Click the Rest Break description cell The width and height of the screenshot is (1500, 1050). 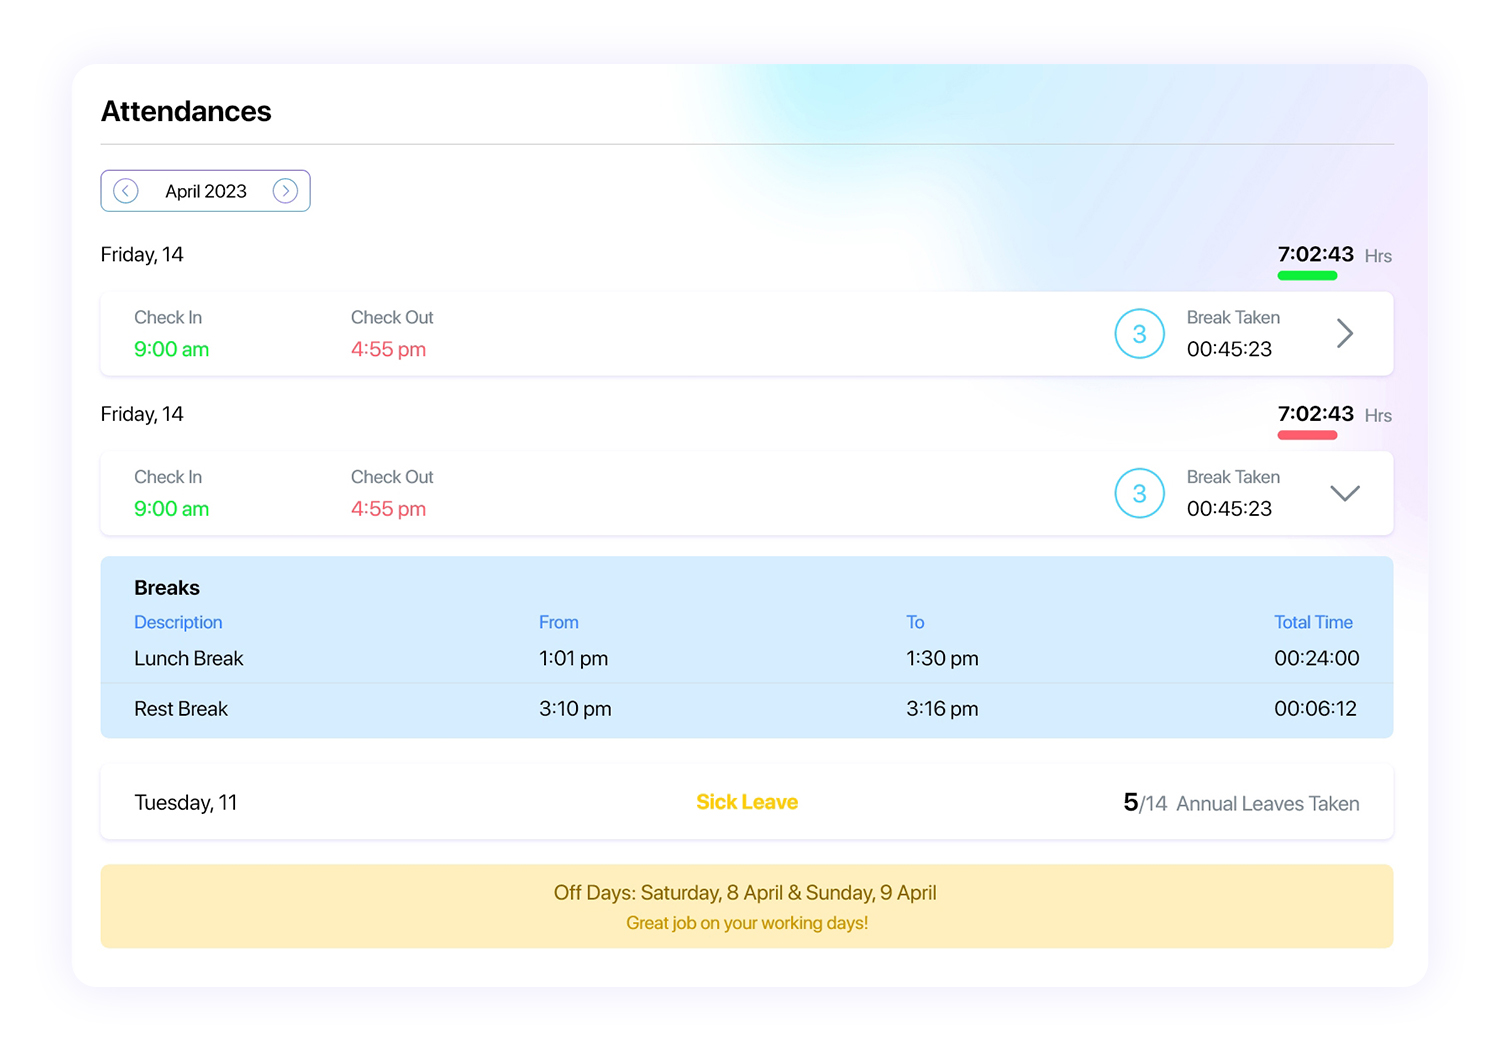[181, 708]
